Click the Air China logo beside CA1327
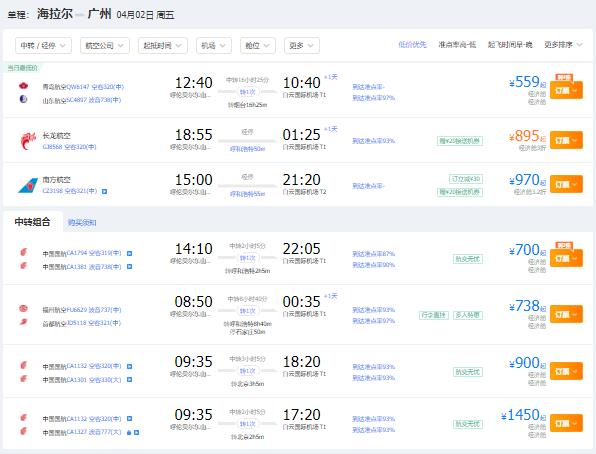Viewport: 596px width, 454px height. pyautogui.click(x=24, y=431)
